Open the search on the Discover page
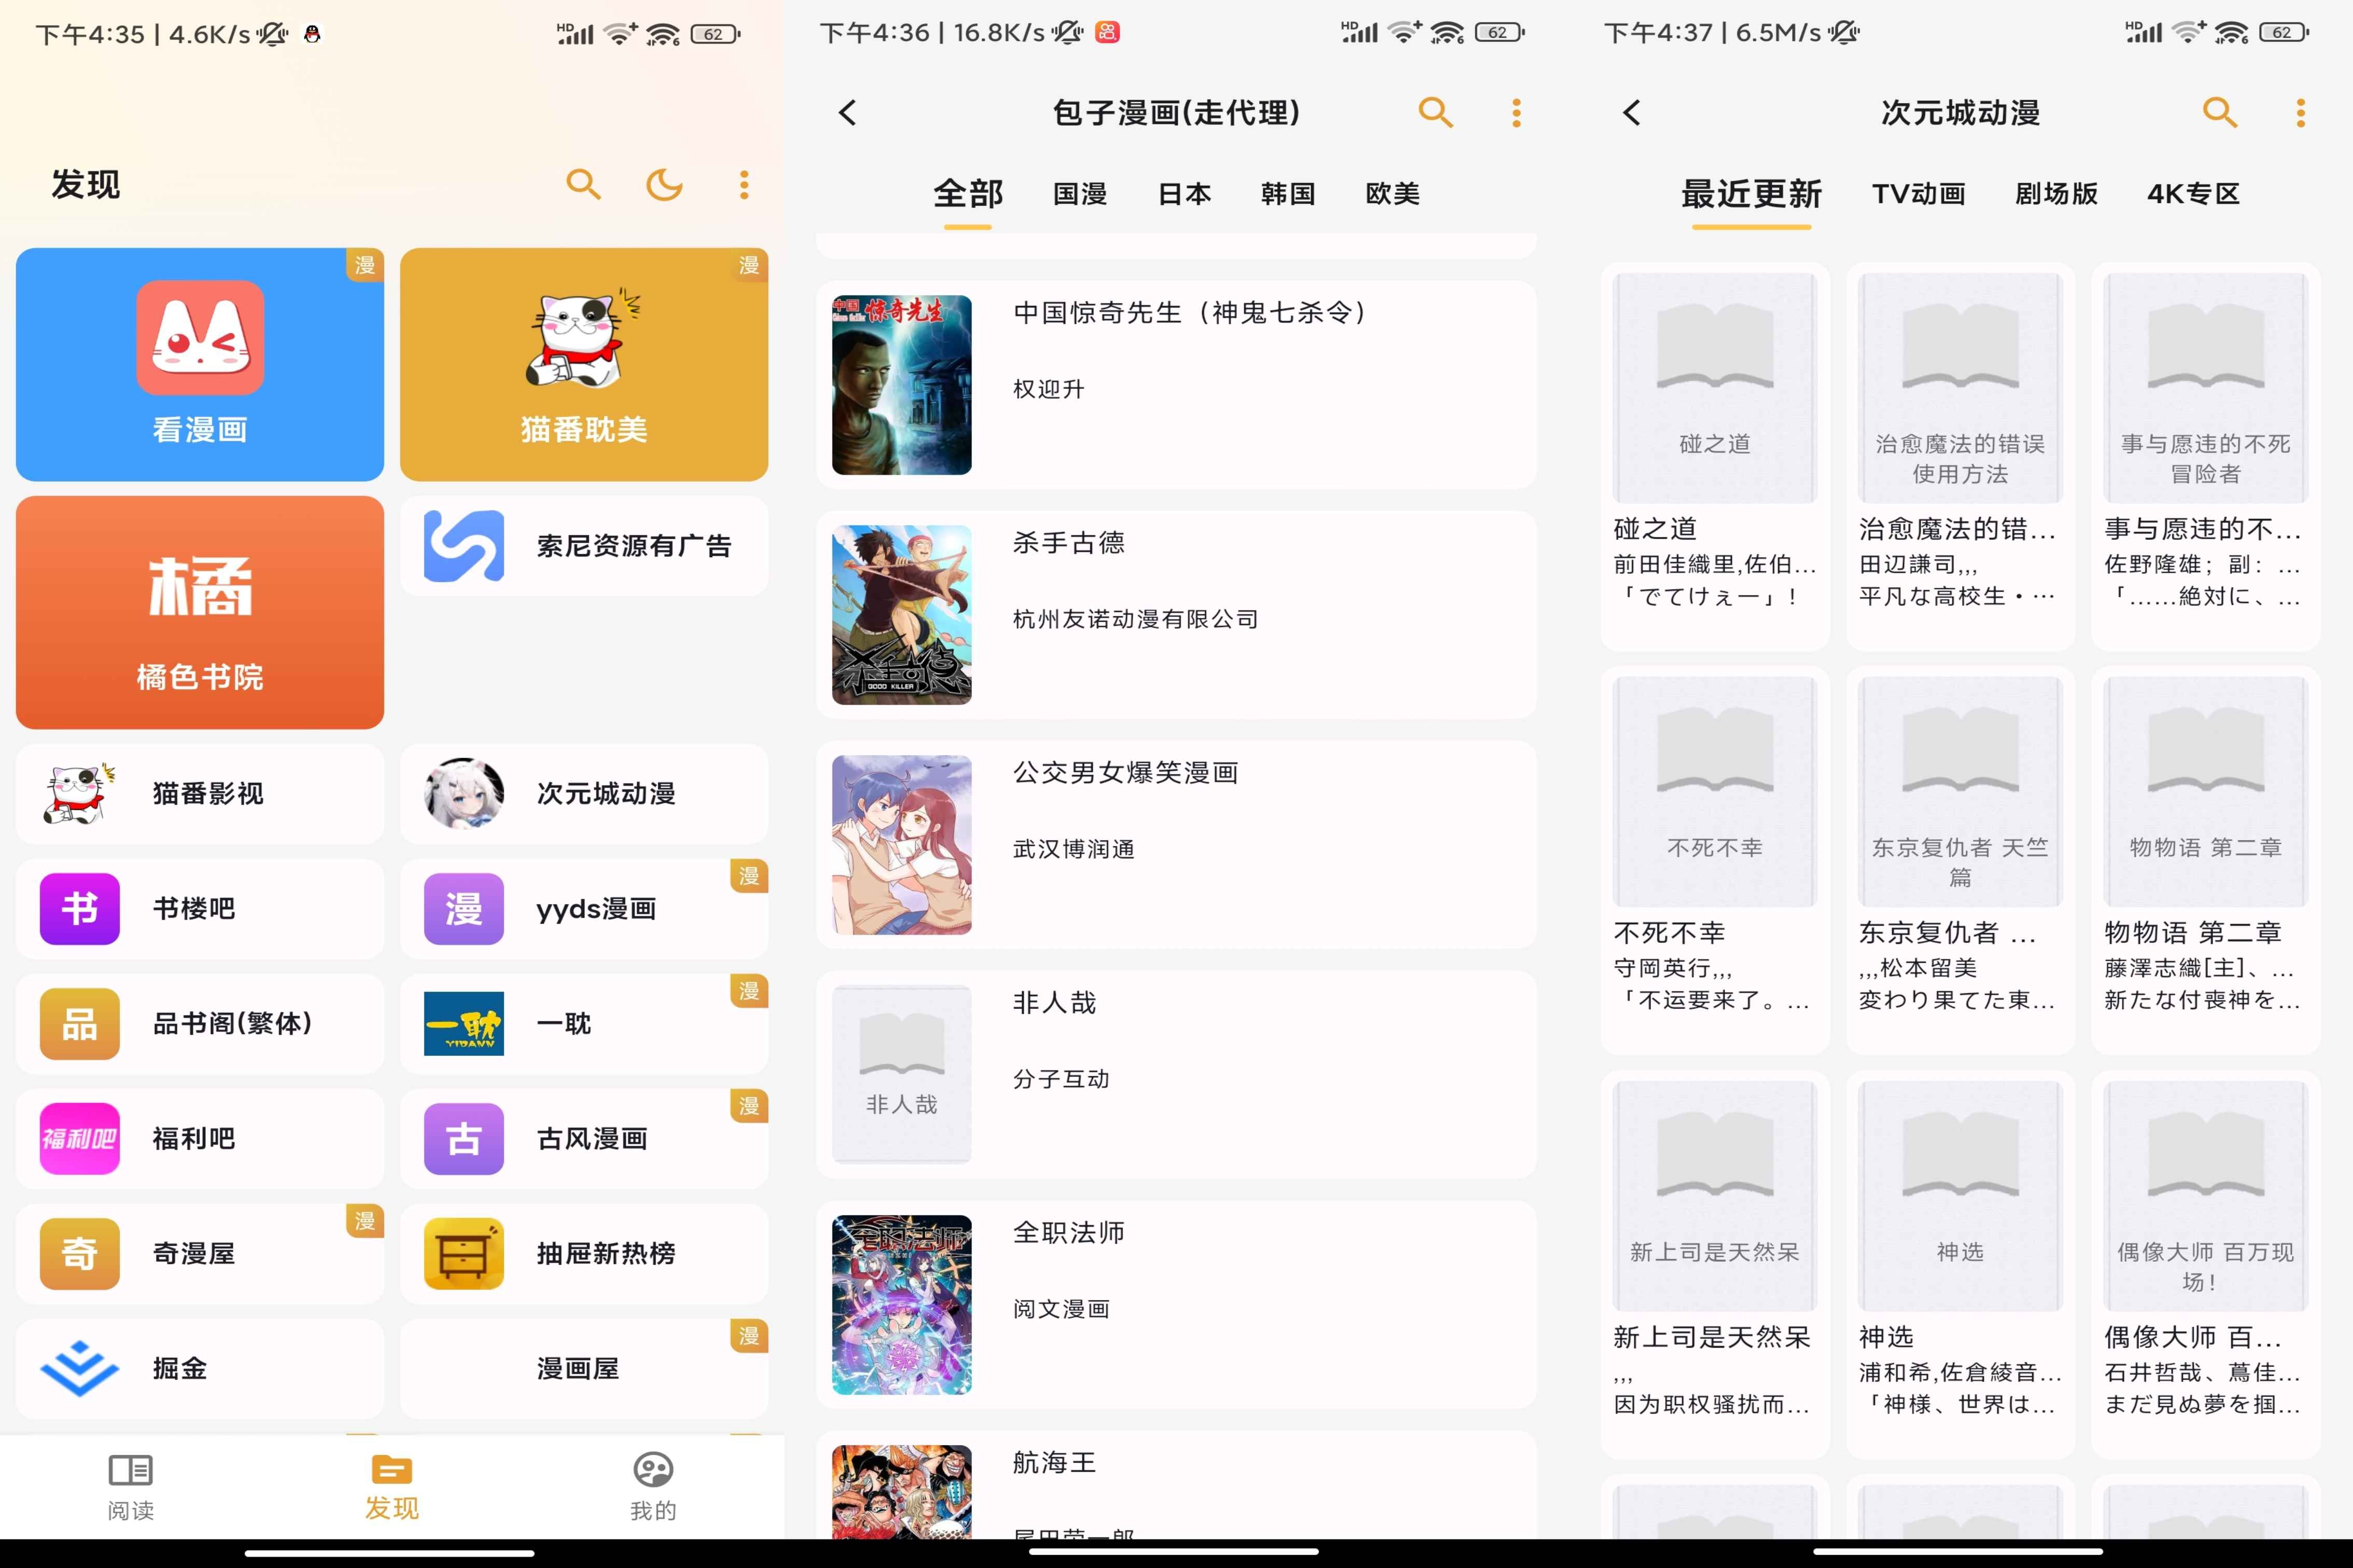Screen dimensions: 2353x1568 584,185
